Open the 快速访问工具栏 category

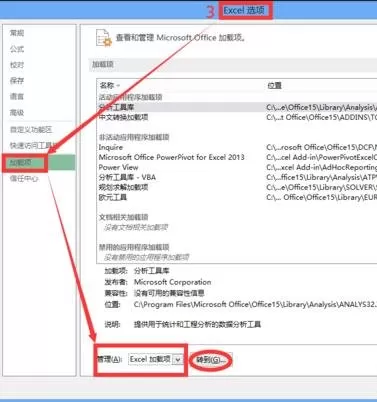[x=33, y=146]
